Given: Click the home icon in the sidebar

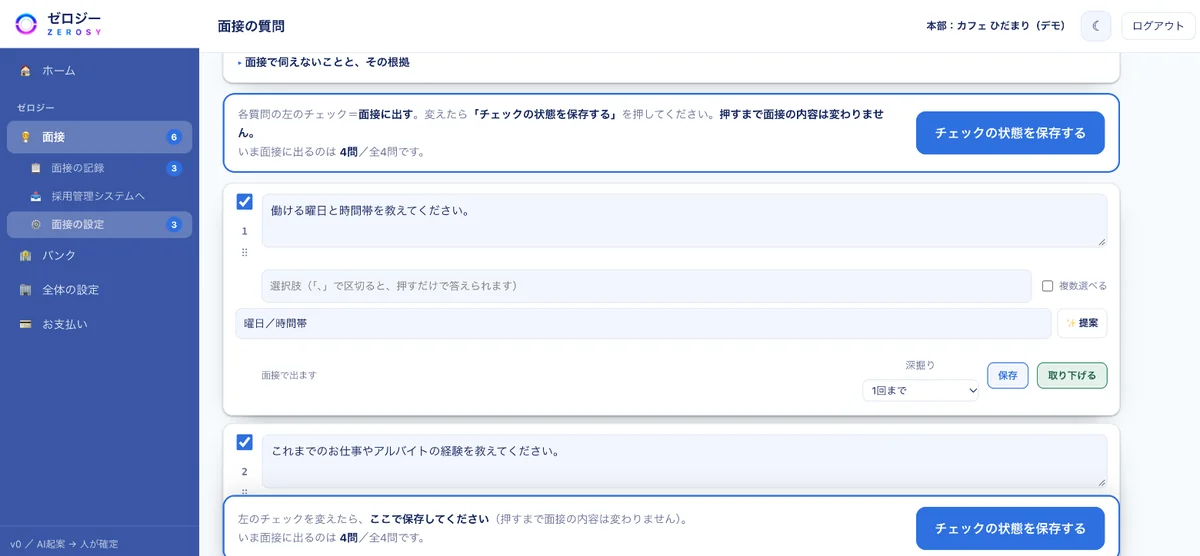Looking at the screenshot, I should [26, 71].
